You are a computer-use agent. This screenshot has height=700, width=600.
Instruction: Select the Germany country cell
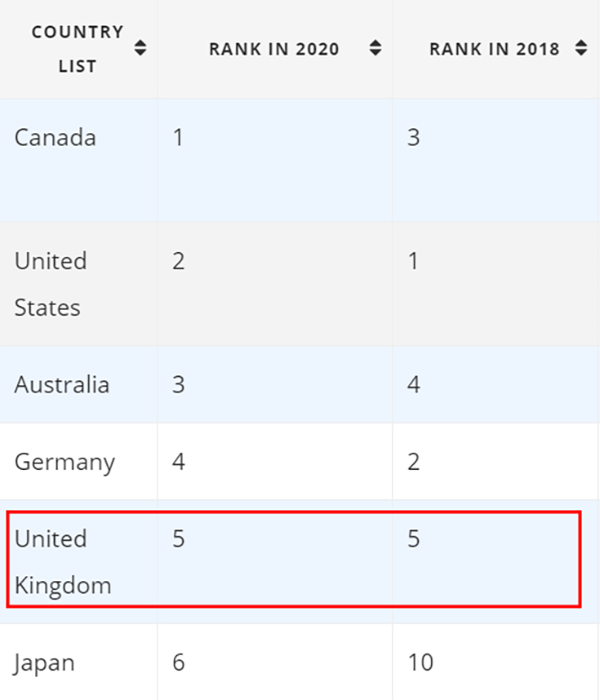(64, 462)
